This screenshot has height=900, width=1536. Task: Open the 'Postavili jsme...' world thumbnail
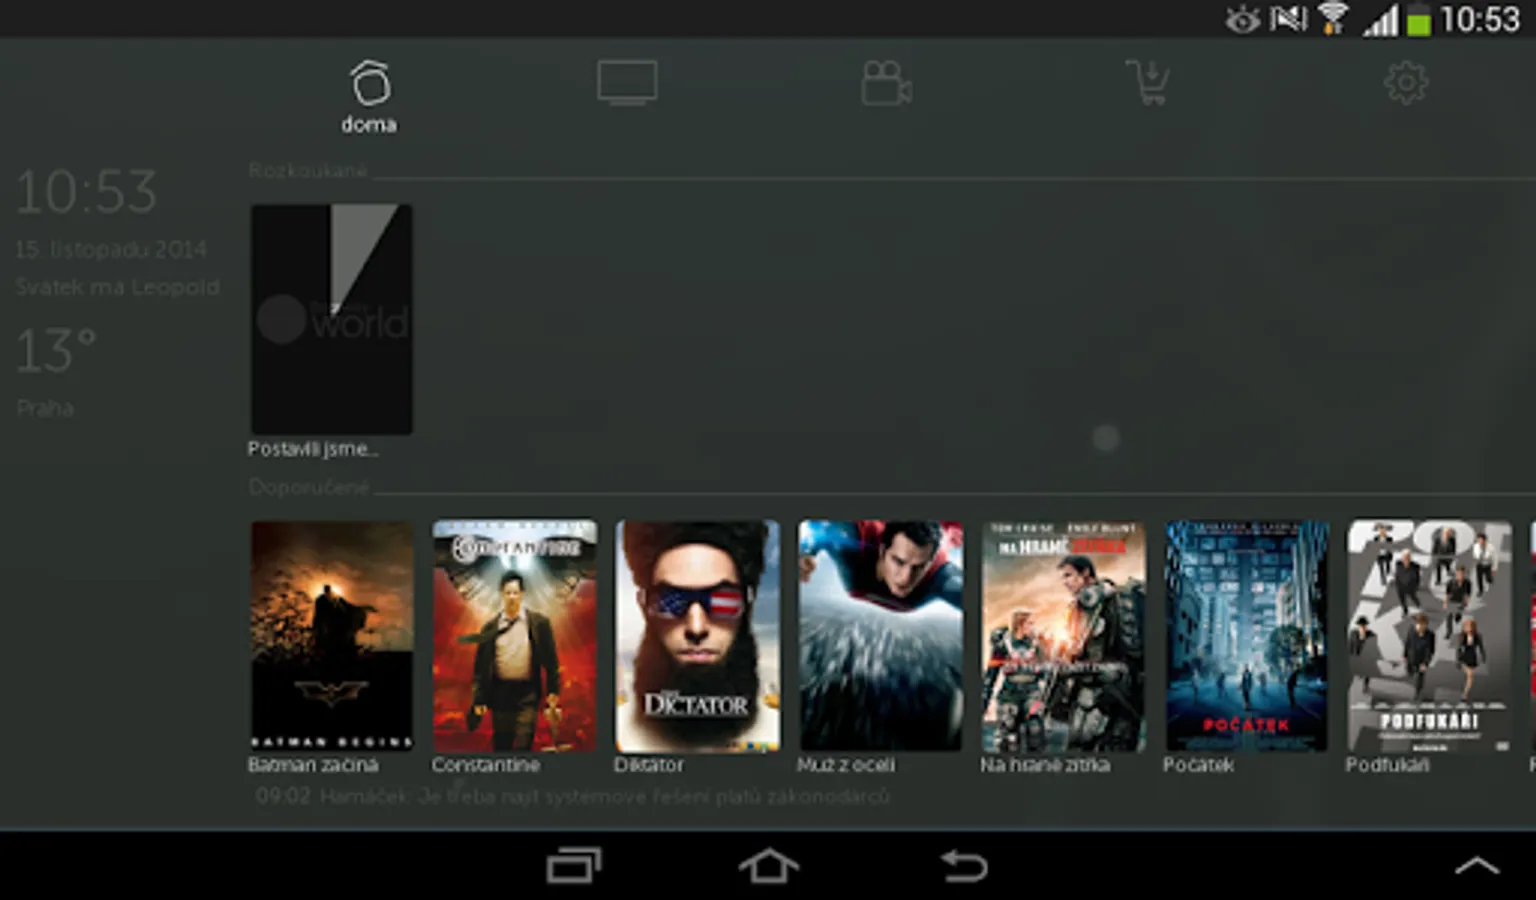click(331, 319)
